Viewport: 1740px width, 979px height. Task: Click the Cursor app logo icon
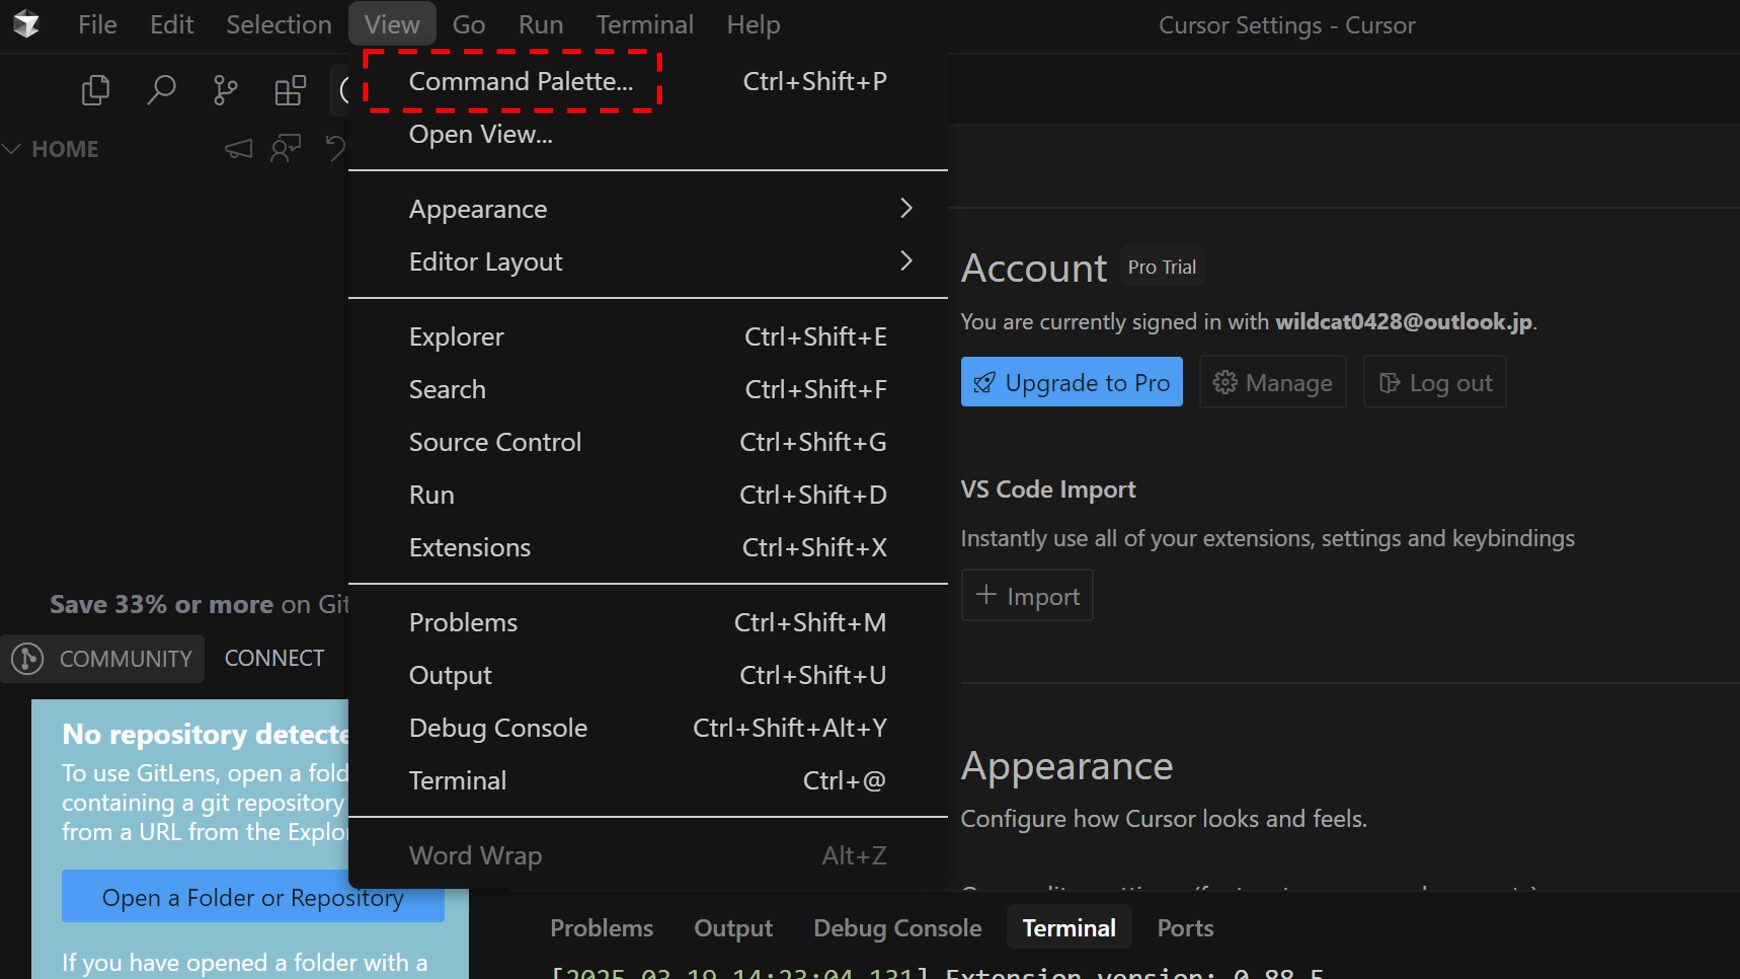pyautogui.click(x=27, y=23)
